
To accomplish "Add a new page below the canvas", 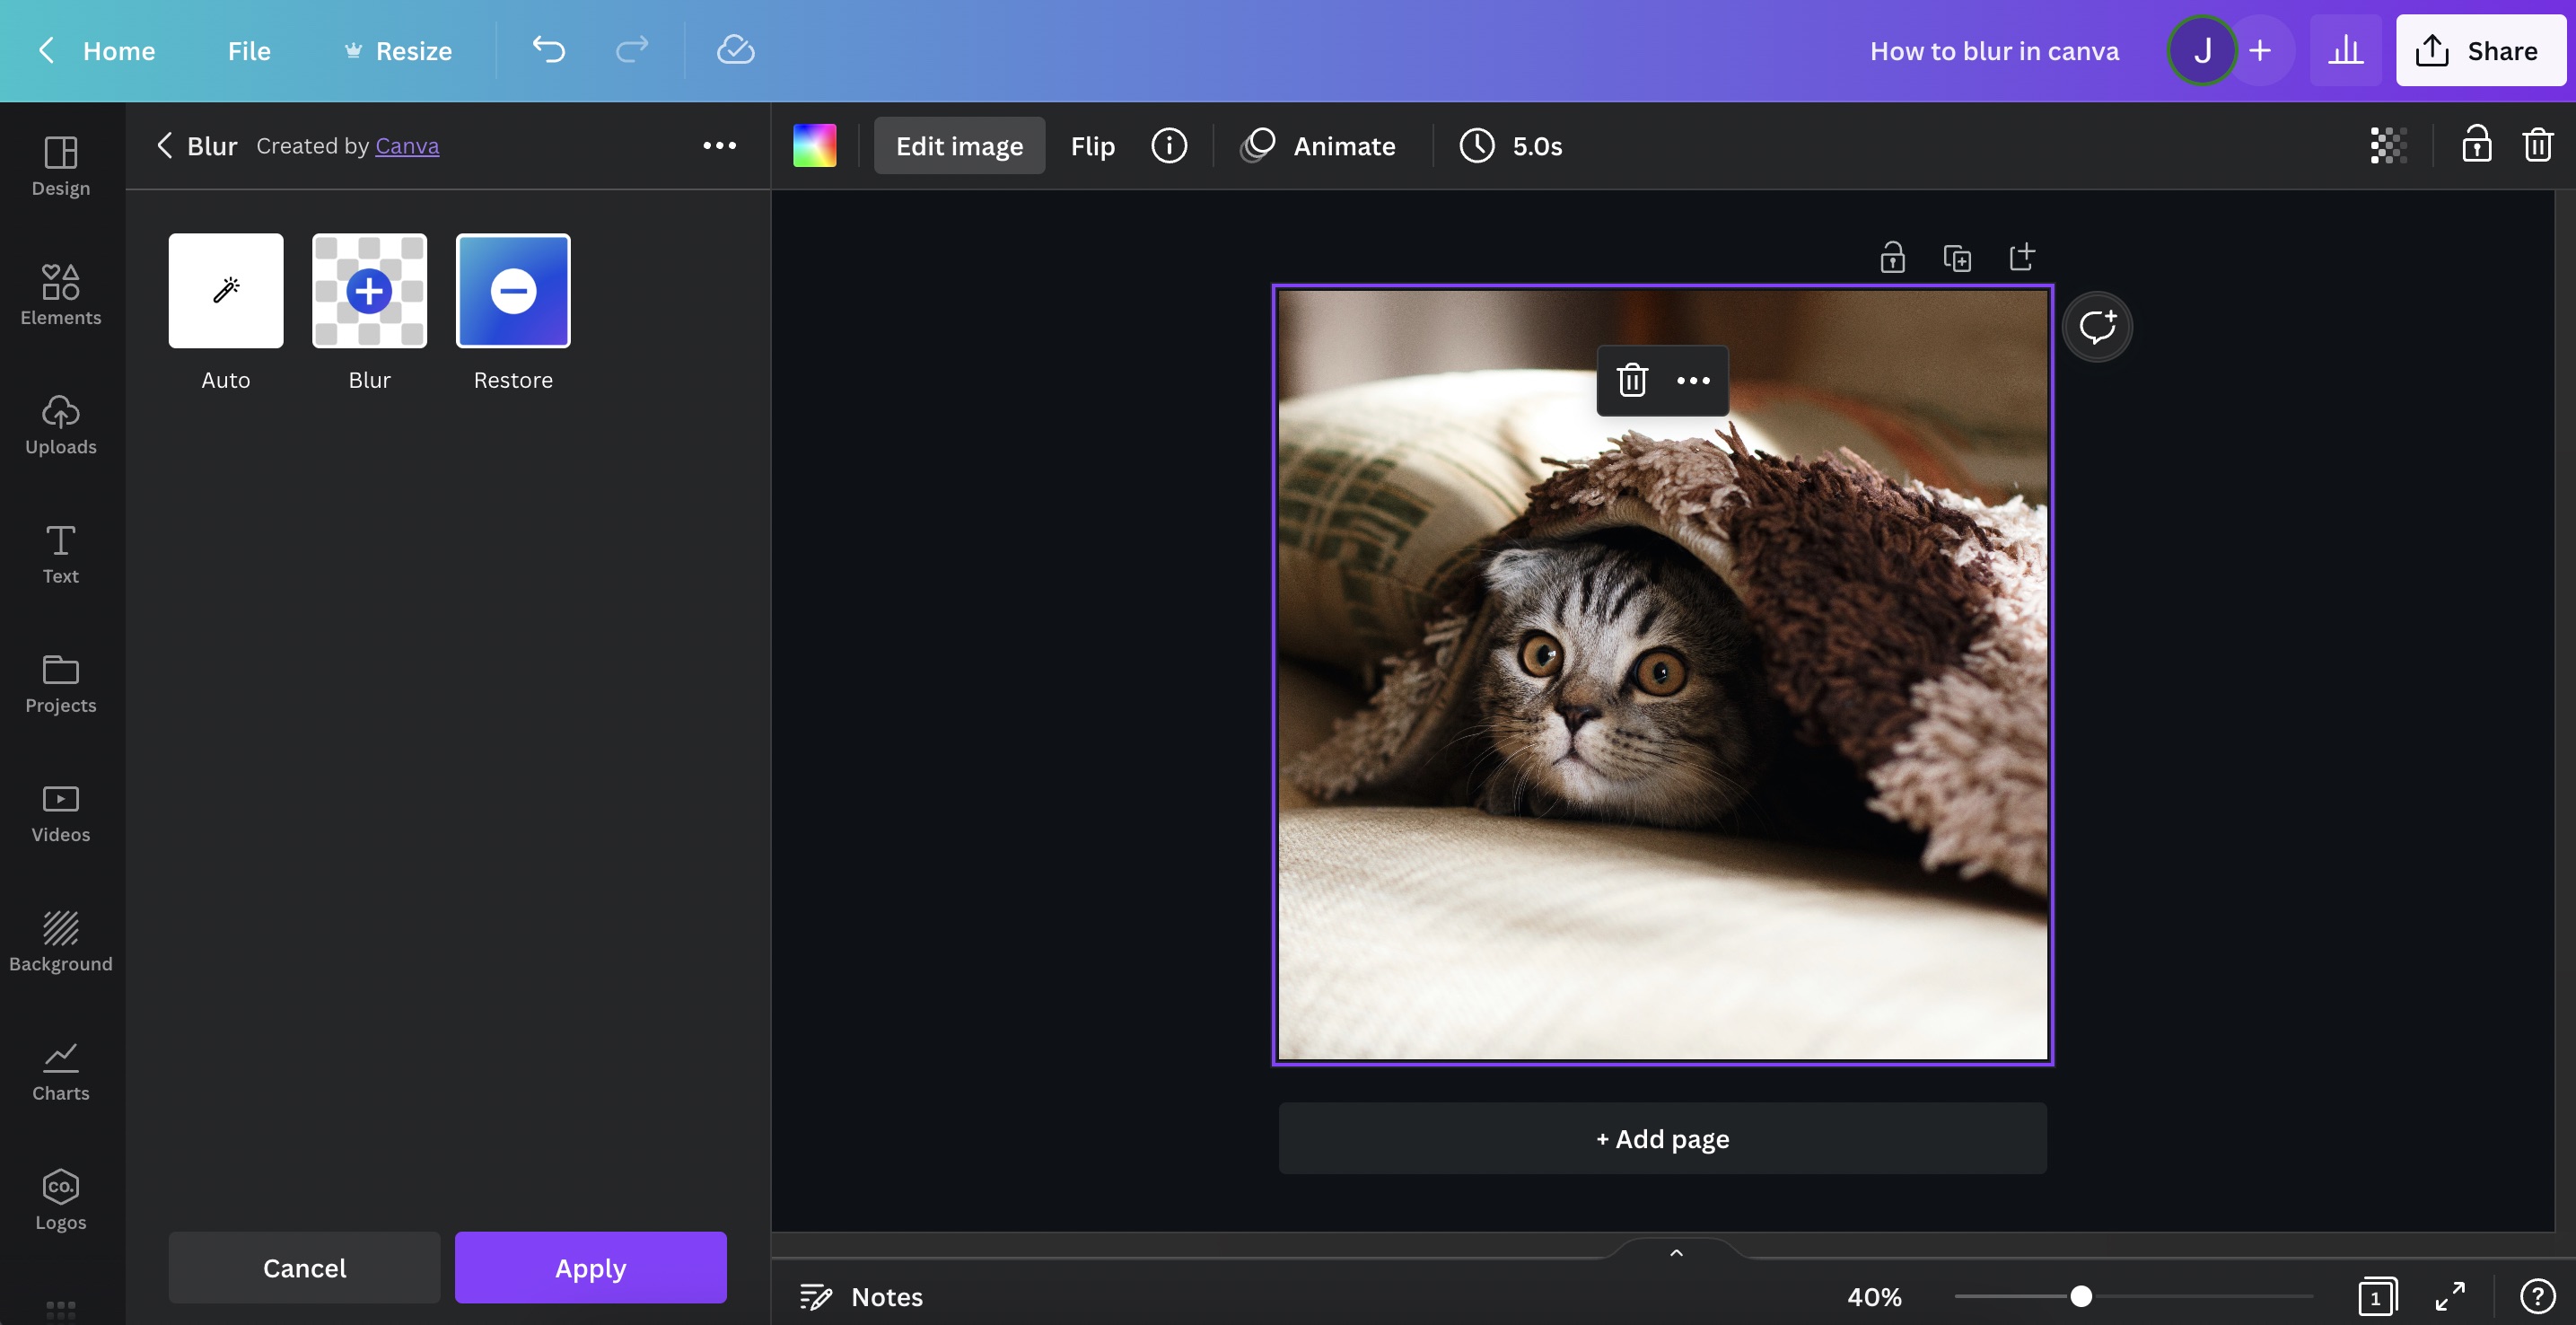I will [1661, 1138].
